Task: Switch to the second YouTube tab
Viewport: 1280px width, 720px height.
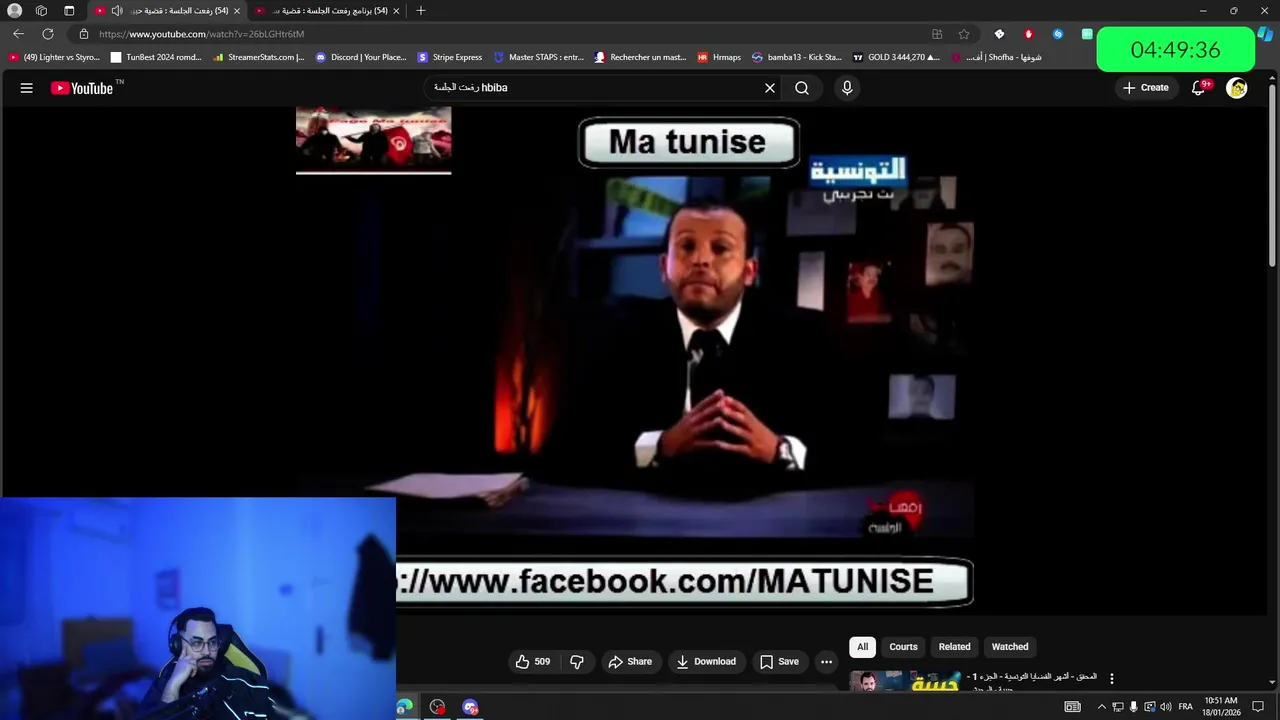Action: pyautogui.click(x=325, y=11)
